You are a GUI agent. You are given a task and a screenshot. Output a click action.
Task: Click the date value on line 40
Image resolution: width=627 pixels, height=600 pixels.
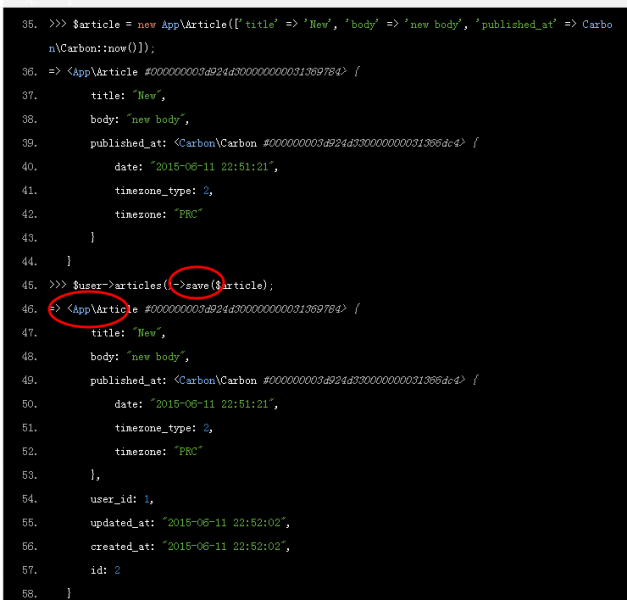pos(214,167)
